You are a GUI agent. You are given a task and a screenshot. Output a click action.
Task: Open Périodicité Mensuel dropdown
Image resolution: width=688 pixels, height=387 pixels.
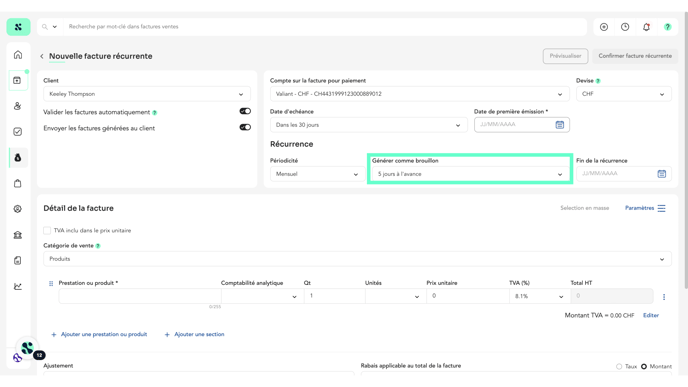coord(317,174)
